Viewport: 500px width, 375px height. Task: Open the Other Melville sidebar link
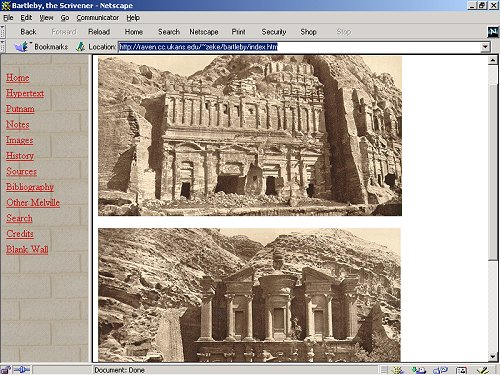[x=33, y=203]
